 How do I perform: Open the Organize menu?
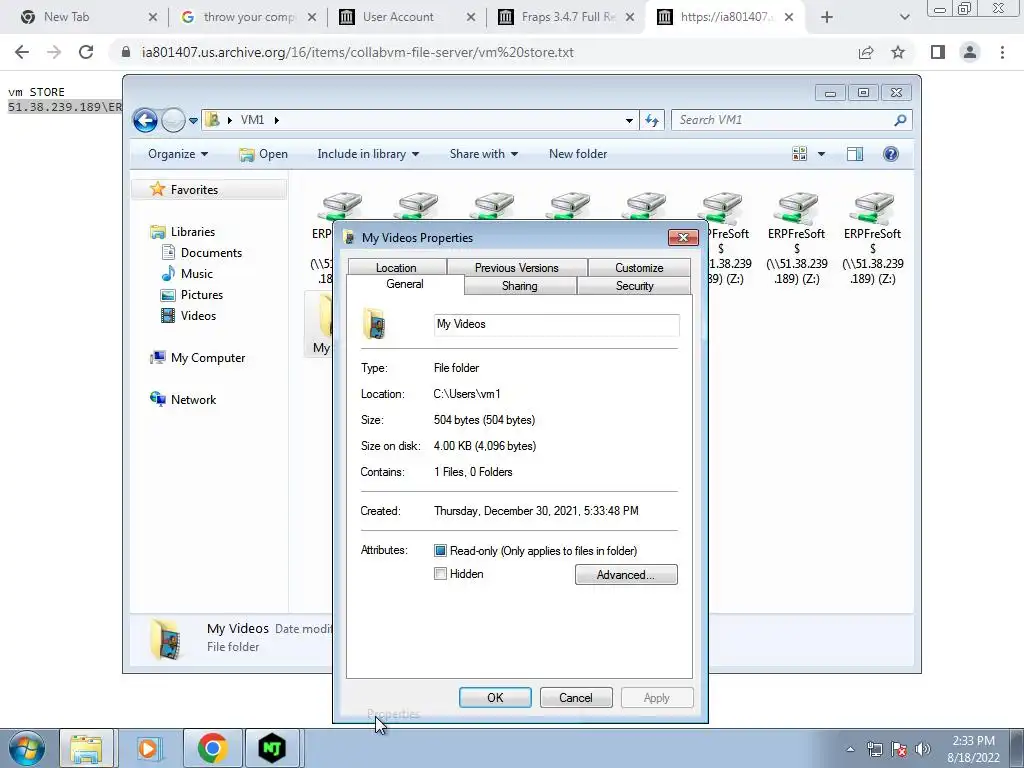click(x=178, y=154)
